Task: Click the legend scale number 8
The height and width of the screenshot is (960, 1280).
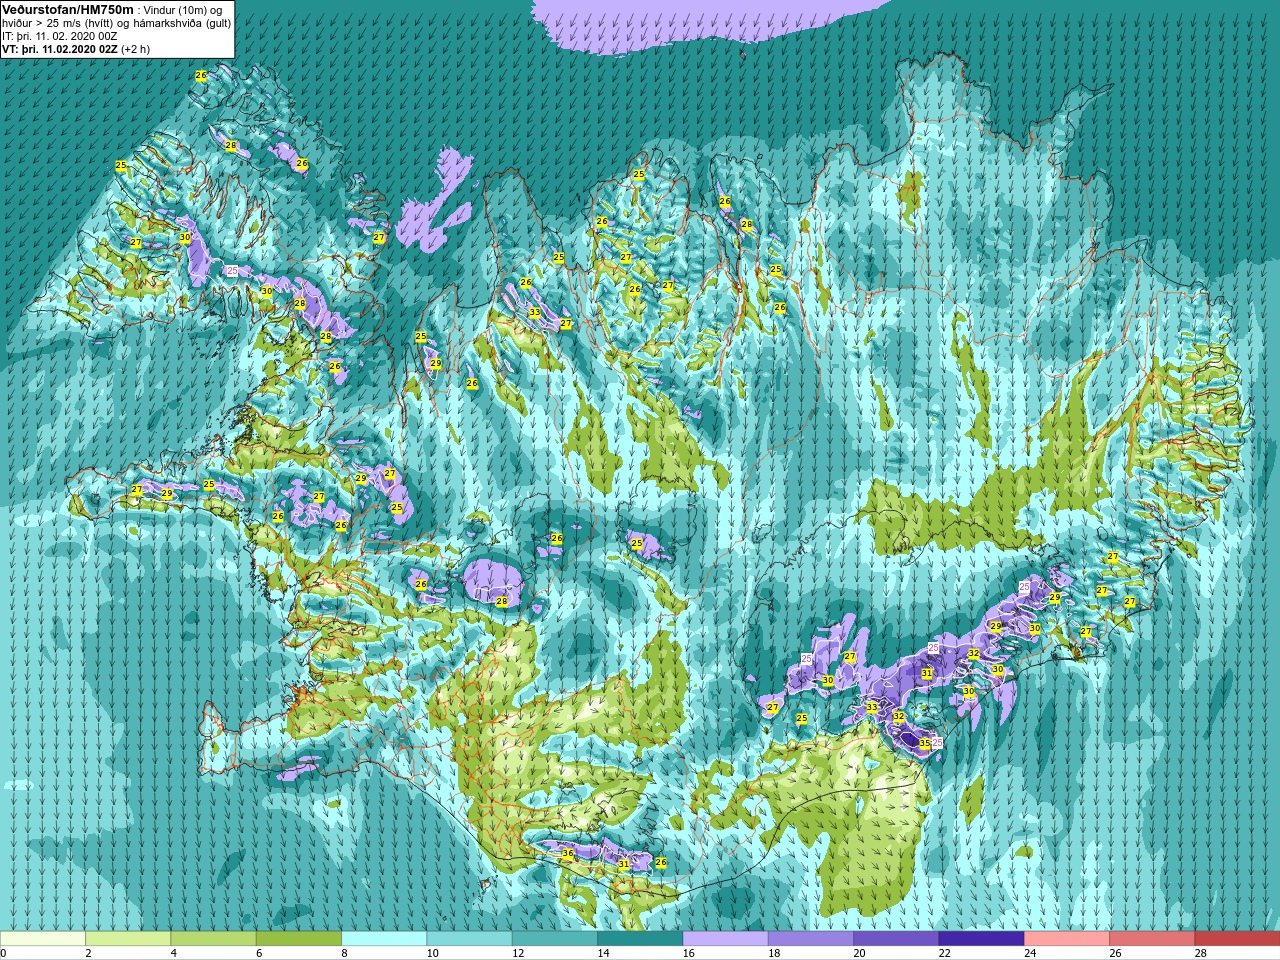Action: click(x=345, y=953)
